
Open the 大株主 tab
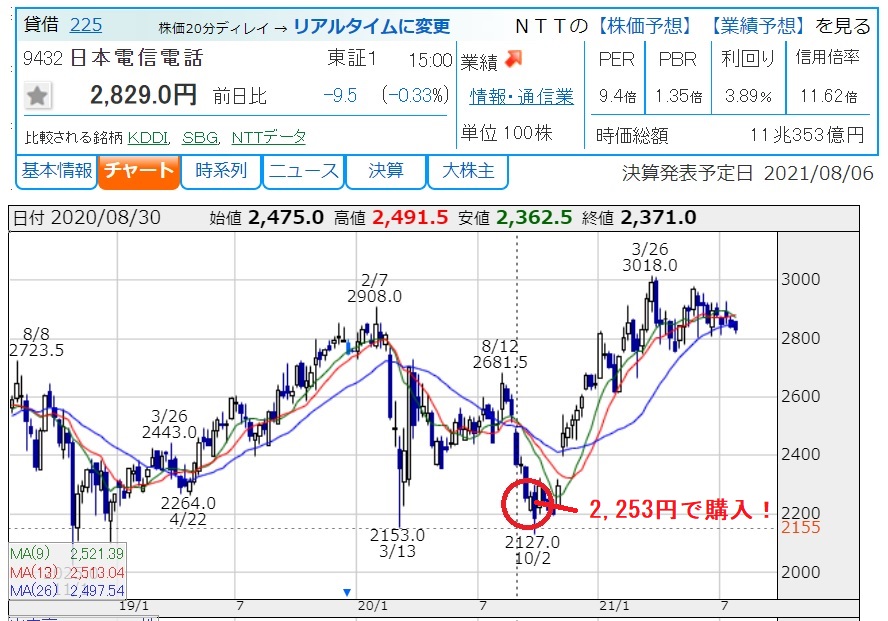(468, 170)
